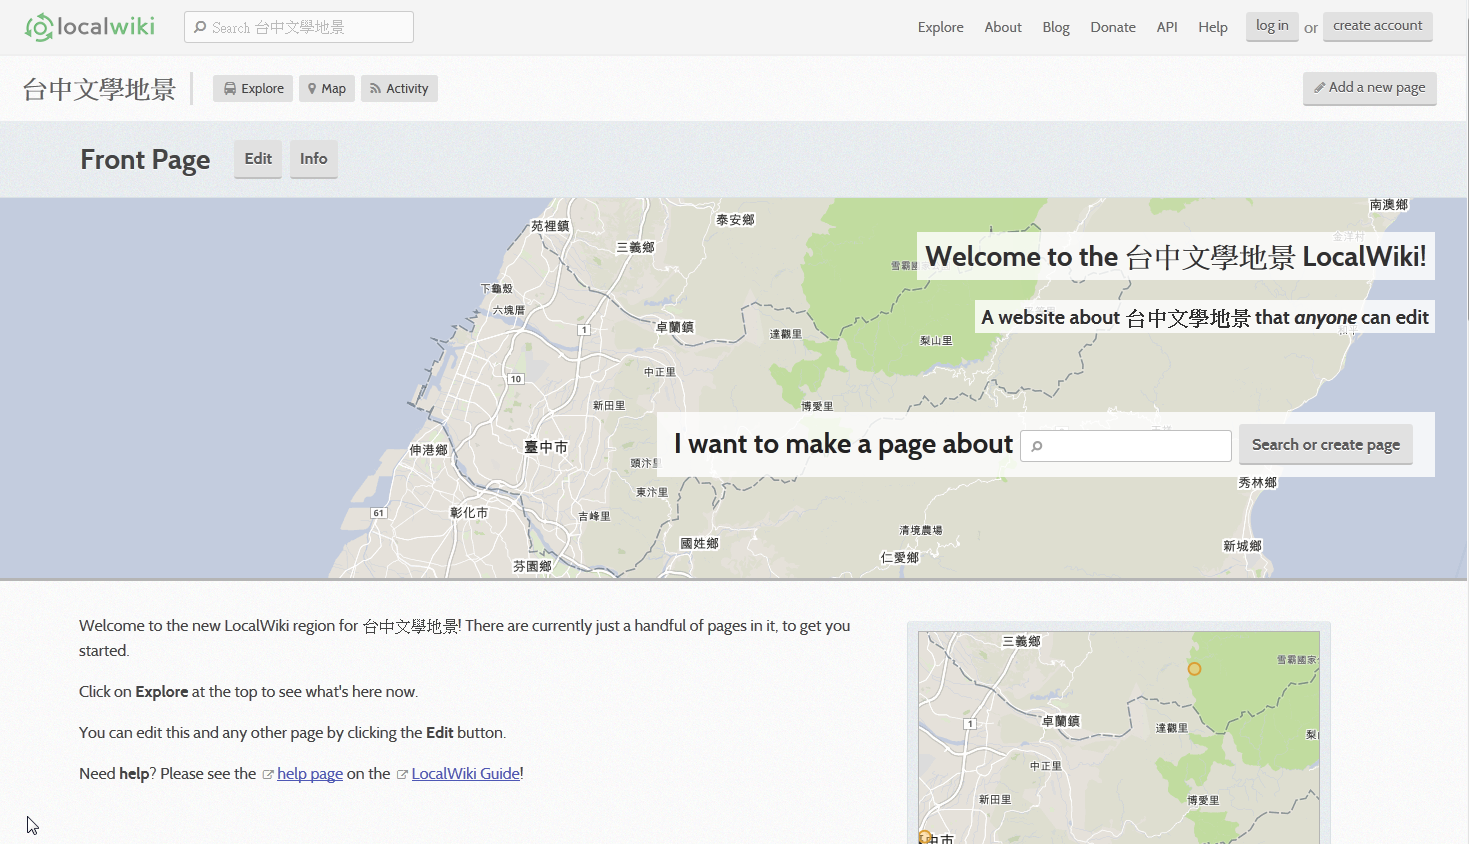1469x844 pixels.
Task: Open the 台中文學地景 region title
Action: click(99, 89)
